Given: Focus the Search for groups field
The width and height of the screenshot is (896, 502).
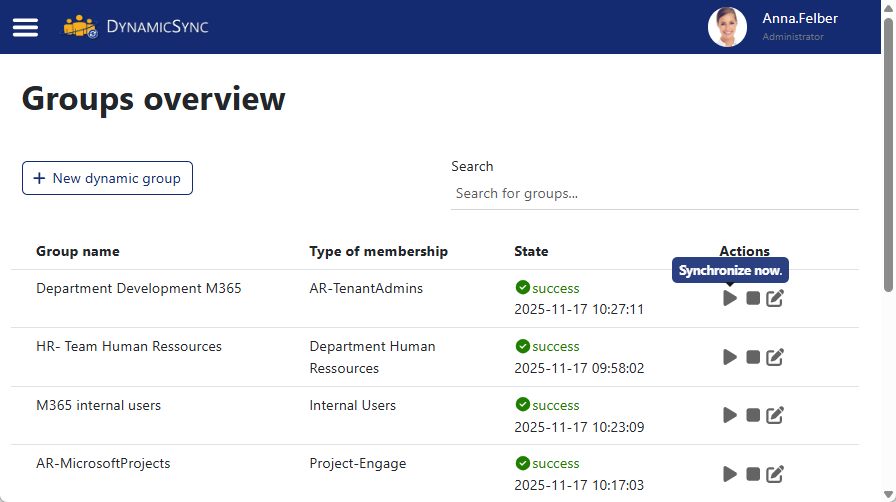Looking at the screenshot, I should click(655, 194).
